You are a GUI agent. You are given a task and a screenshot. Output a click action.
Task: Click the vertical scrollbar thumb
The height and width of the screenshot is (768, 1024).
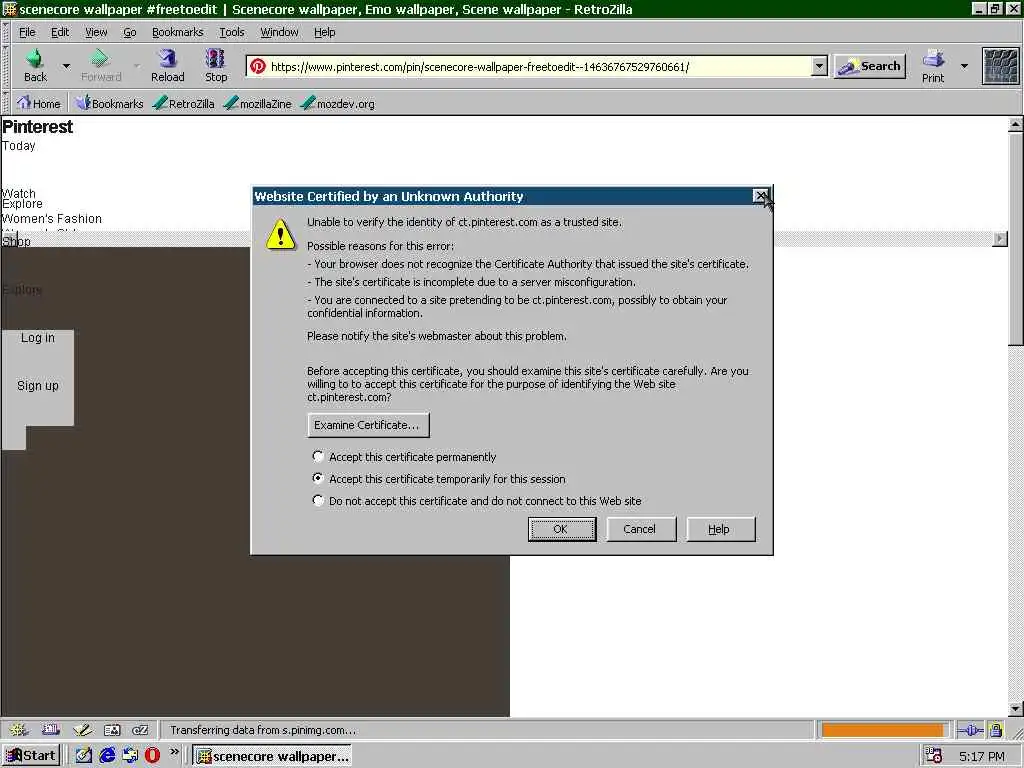(x=1016, y=238)
